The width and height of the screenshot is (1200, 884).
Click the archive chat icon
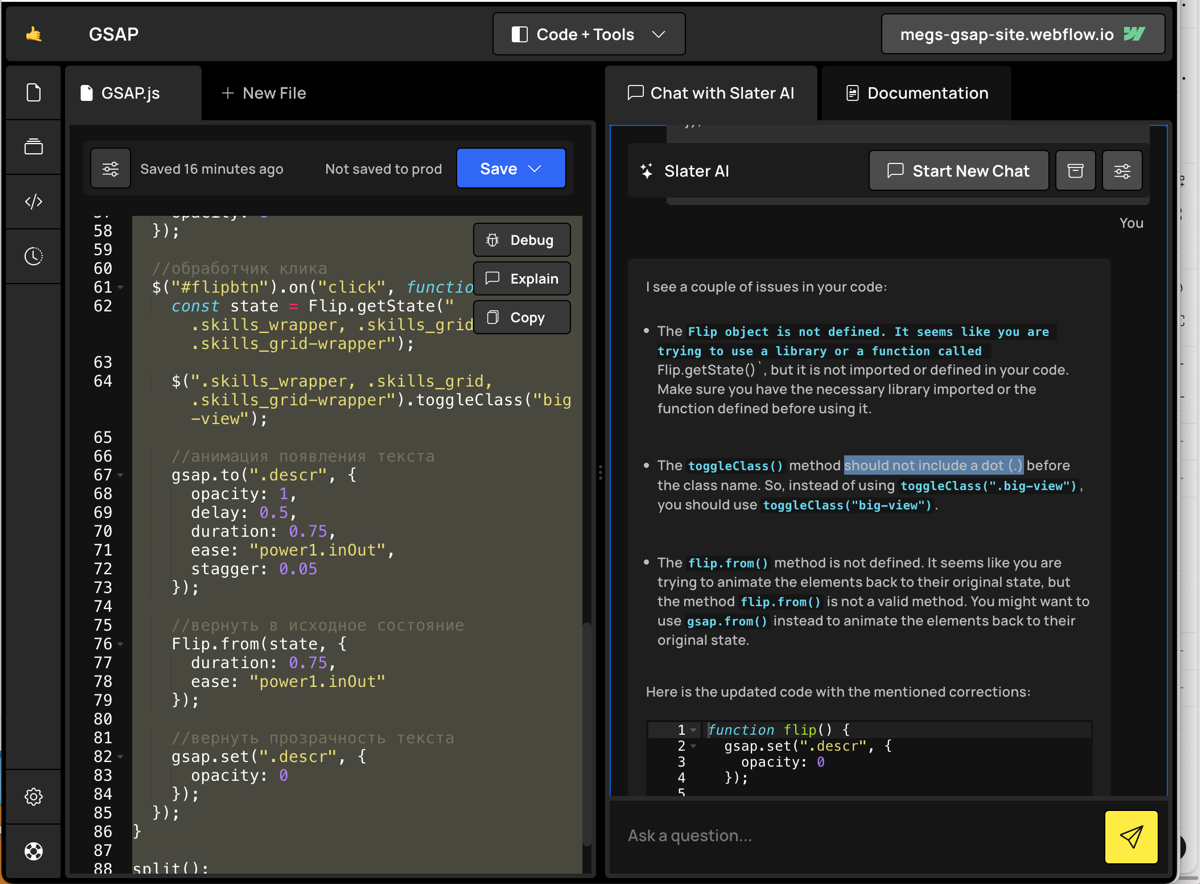point(1075,171)
